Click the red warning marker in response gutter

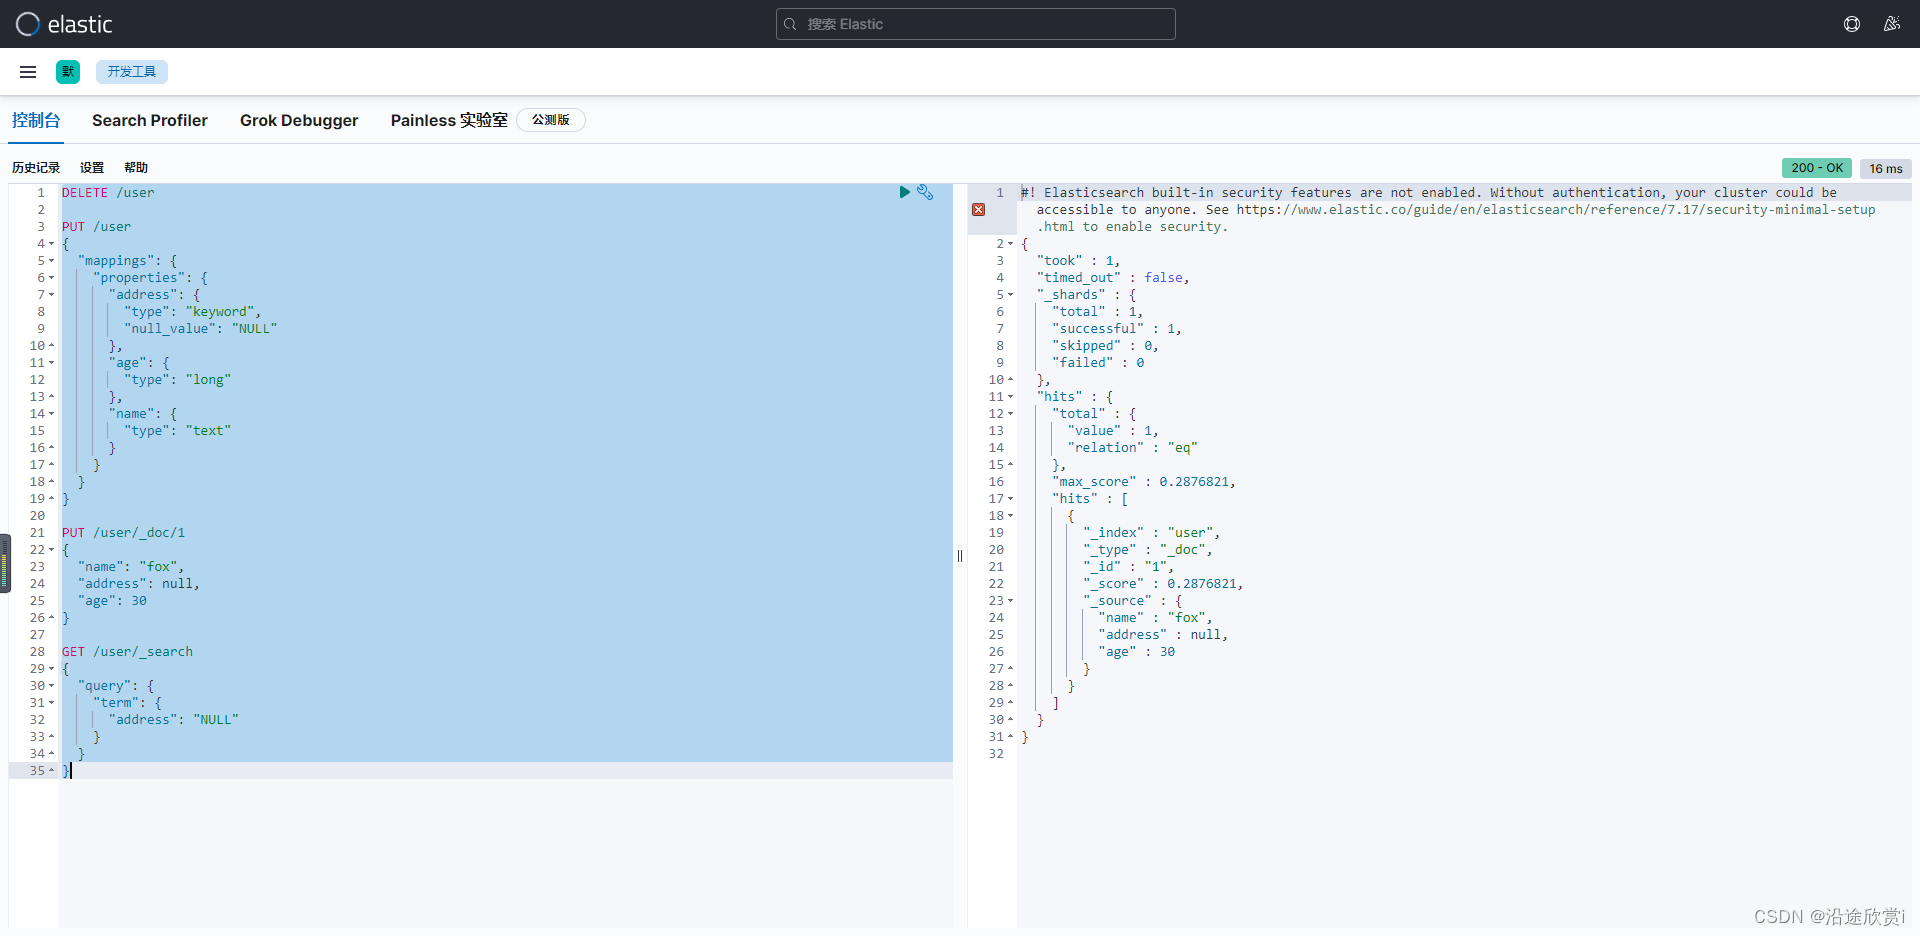[979, 210]
